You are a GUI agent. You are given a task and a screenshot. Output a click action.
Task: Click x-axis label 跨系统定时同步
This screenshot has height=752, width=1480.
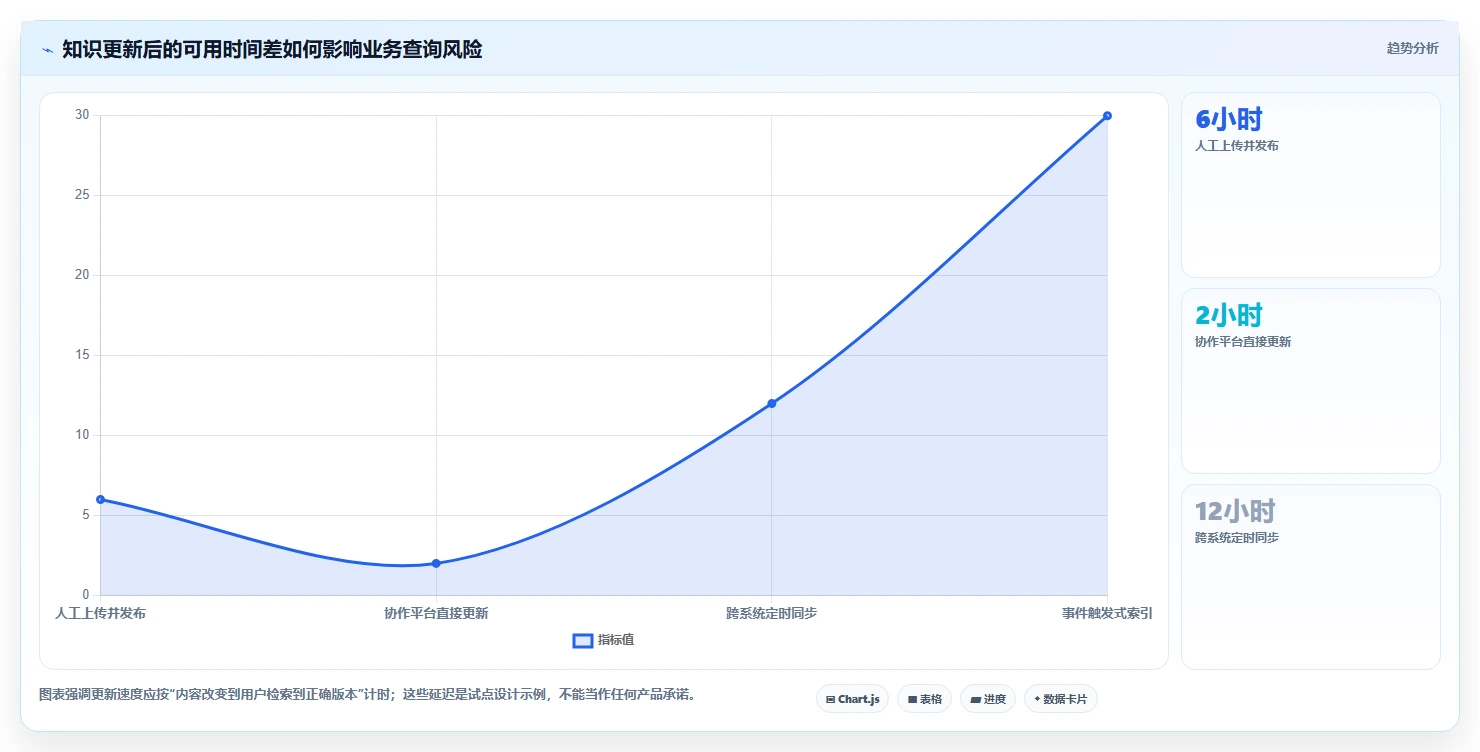(x=771, y=613)
